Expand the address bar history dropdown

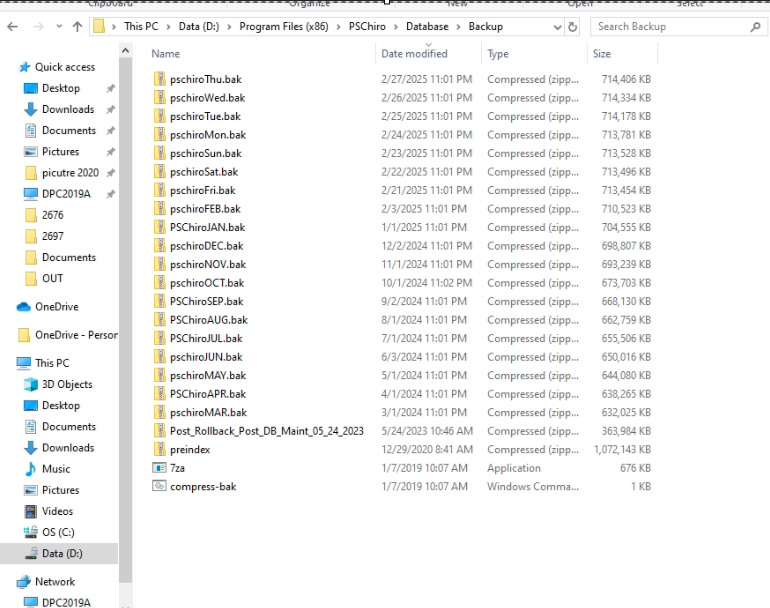coord(557,27)
